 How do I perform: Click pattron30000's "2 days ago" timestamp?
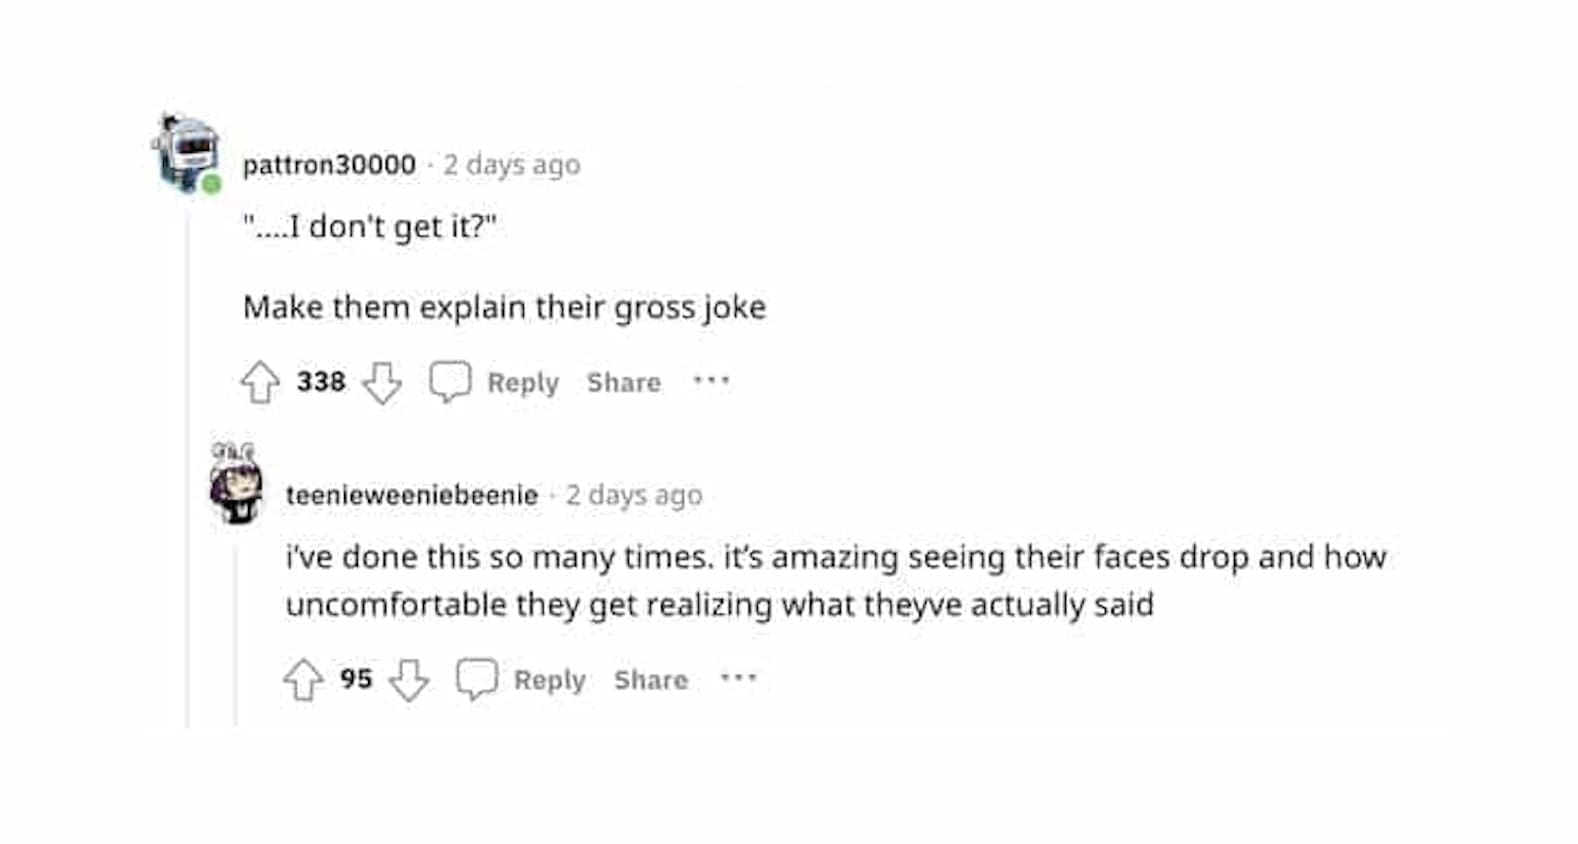[x=511, y=165]
